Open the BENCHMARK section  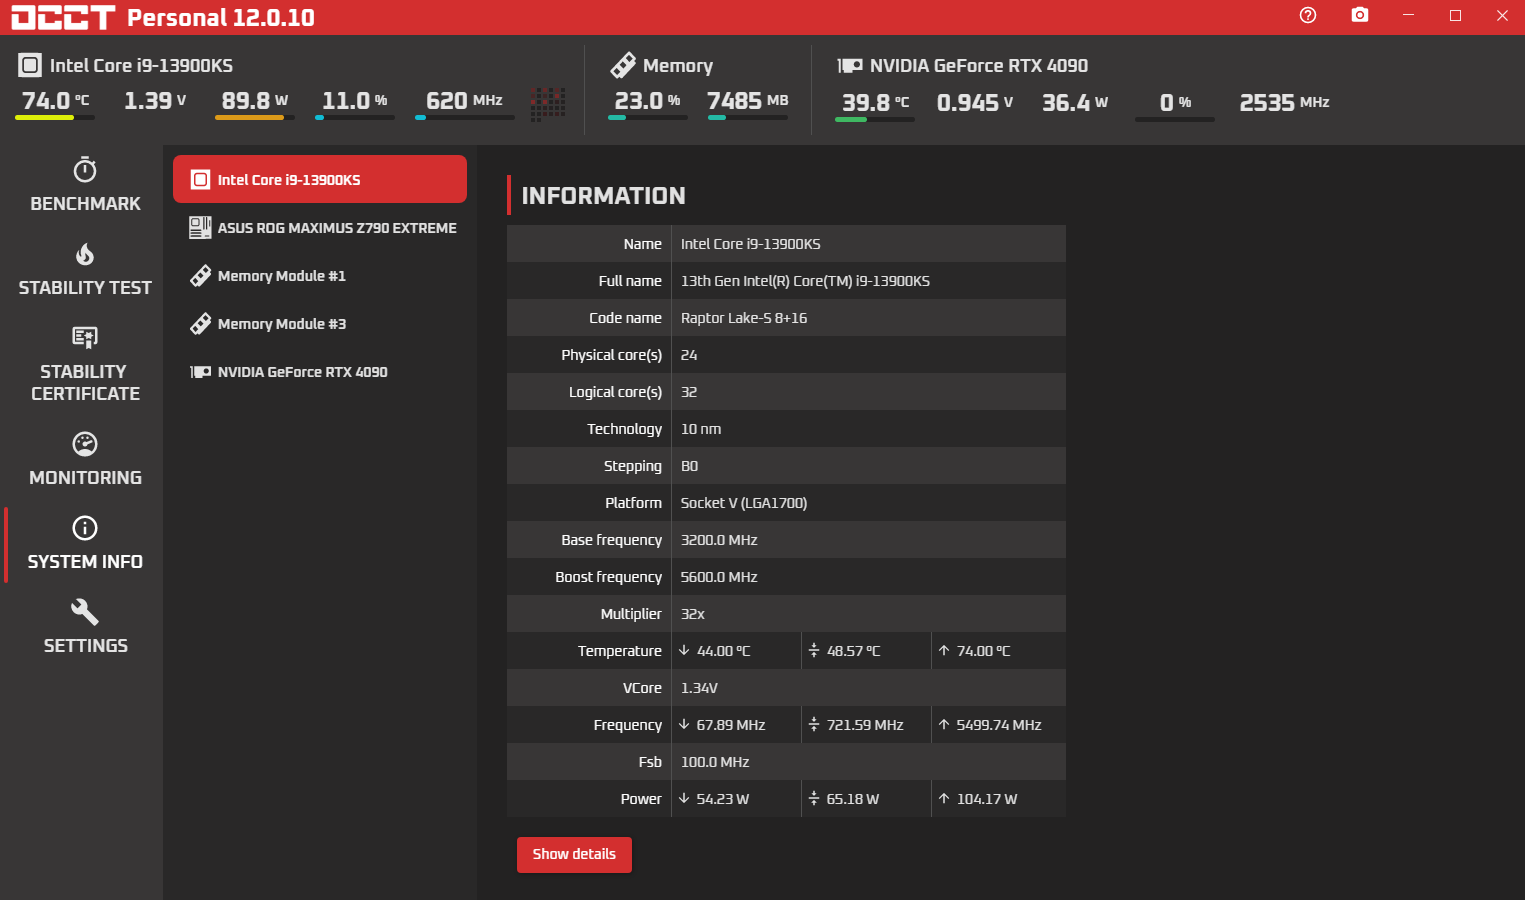pyautogui.click(x=85, y=186)
